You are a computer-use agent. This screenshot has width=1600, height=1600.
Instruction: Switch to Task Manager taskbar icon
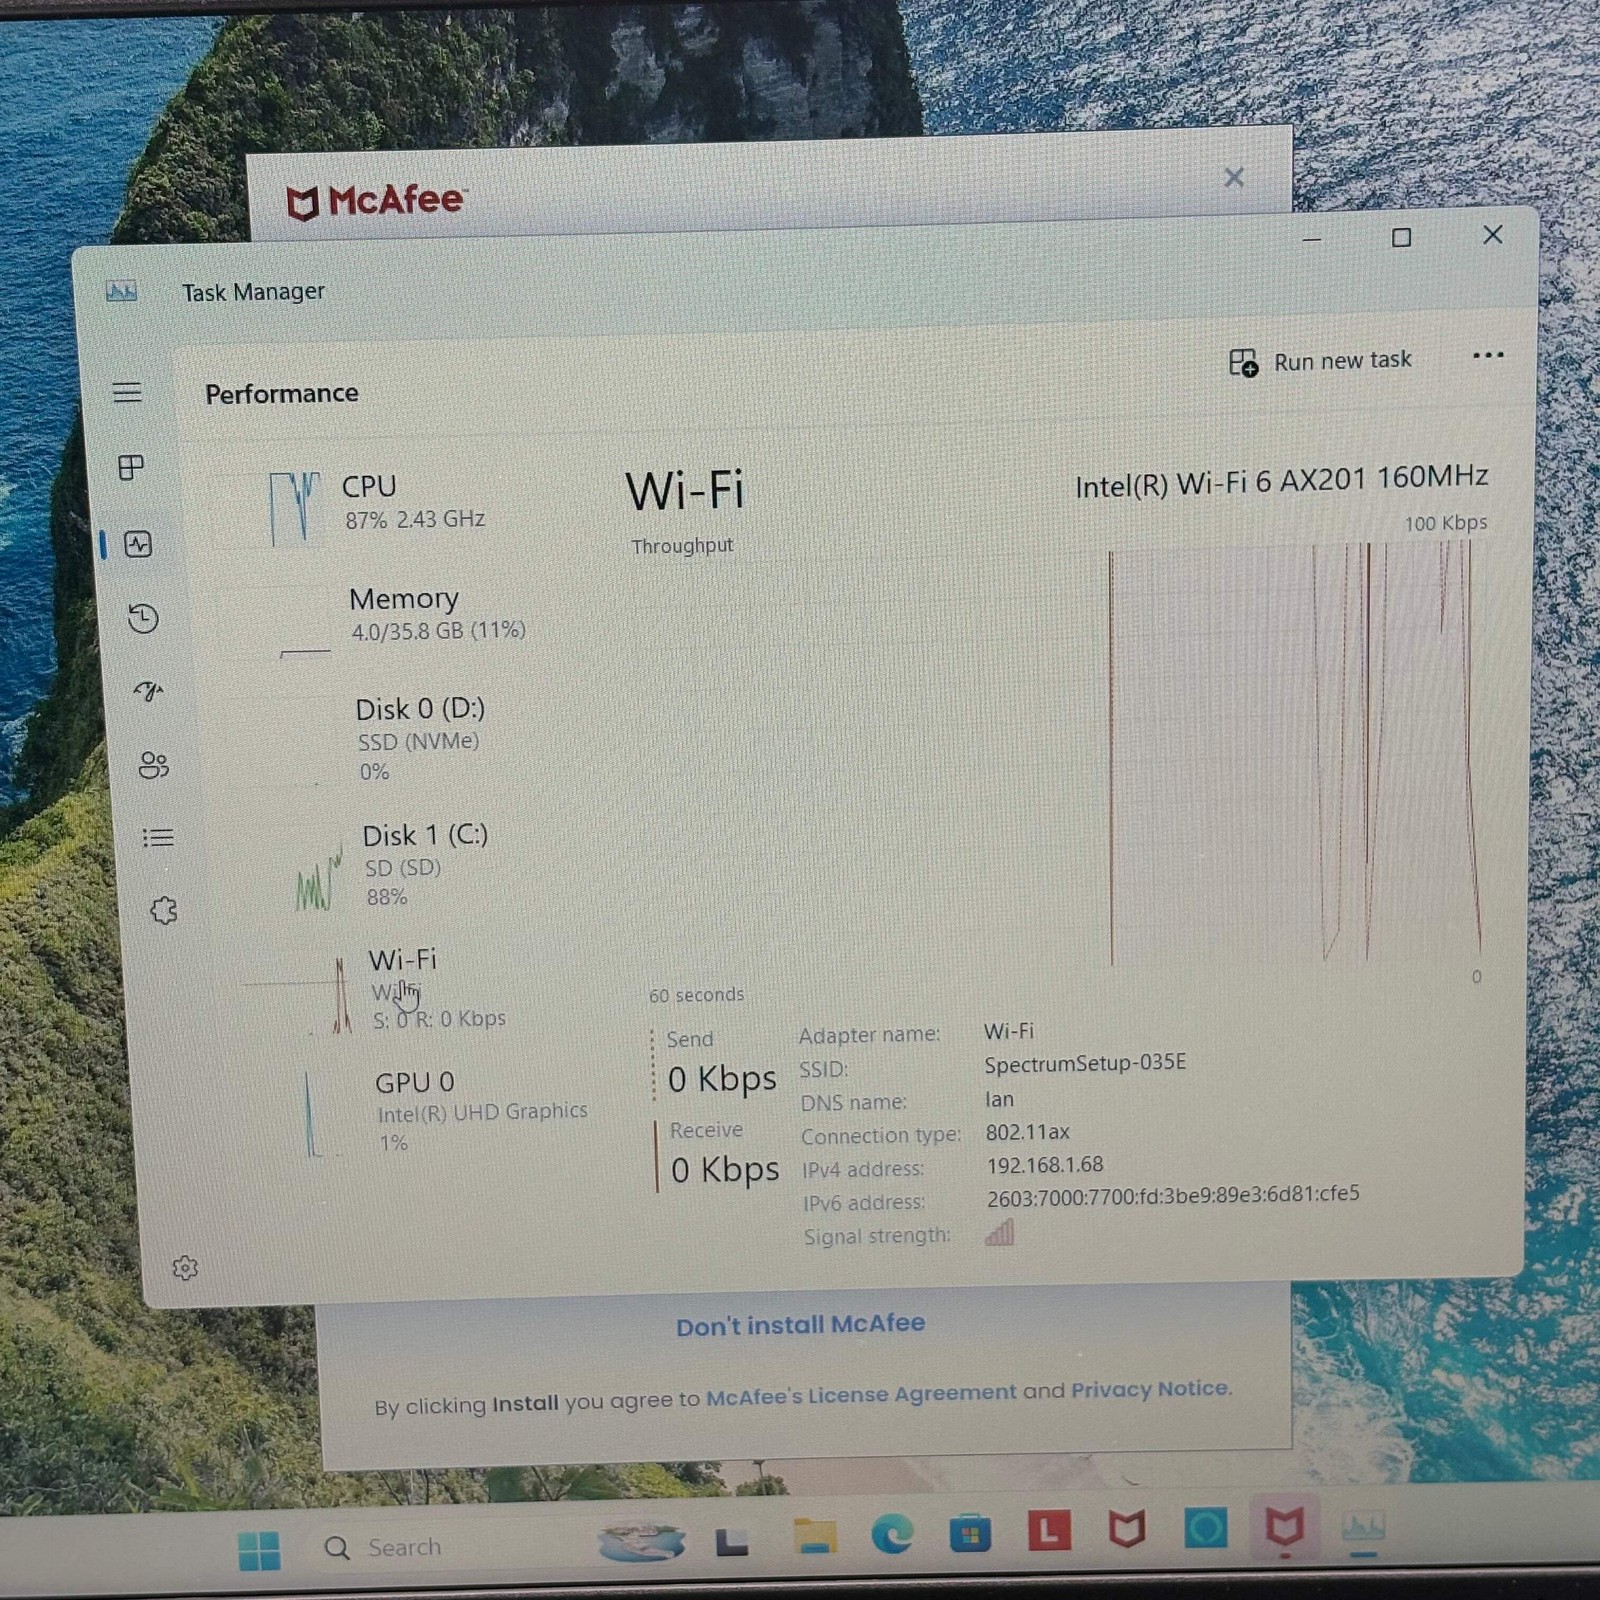pos(1364,1528)
